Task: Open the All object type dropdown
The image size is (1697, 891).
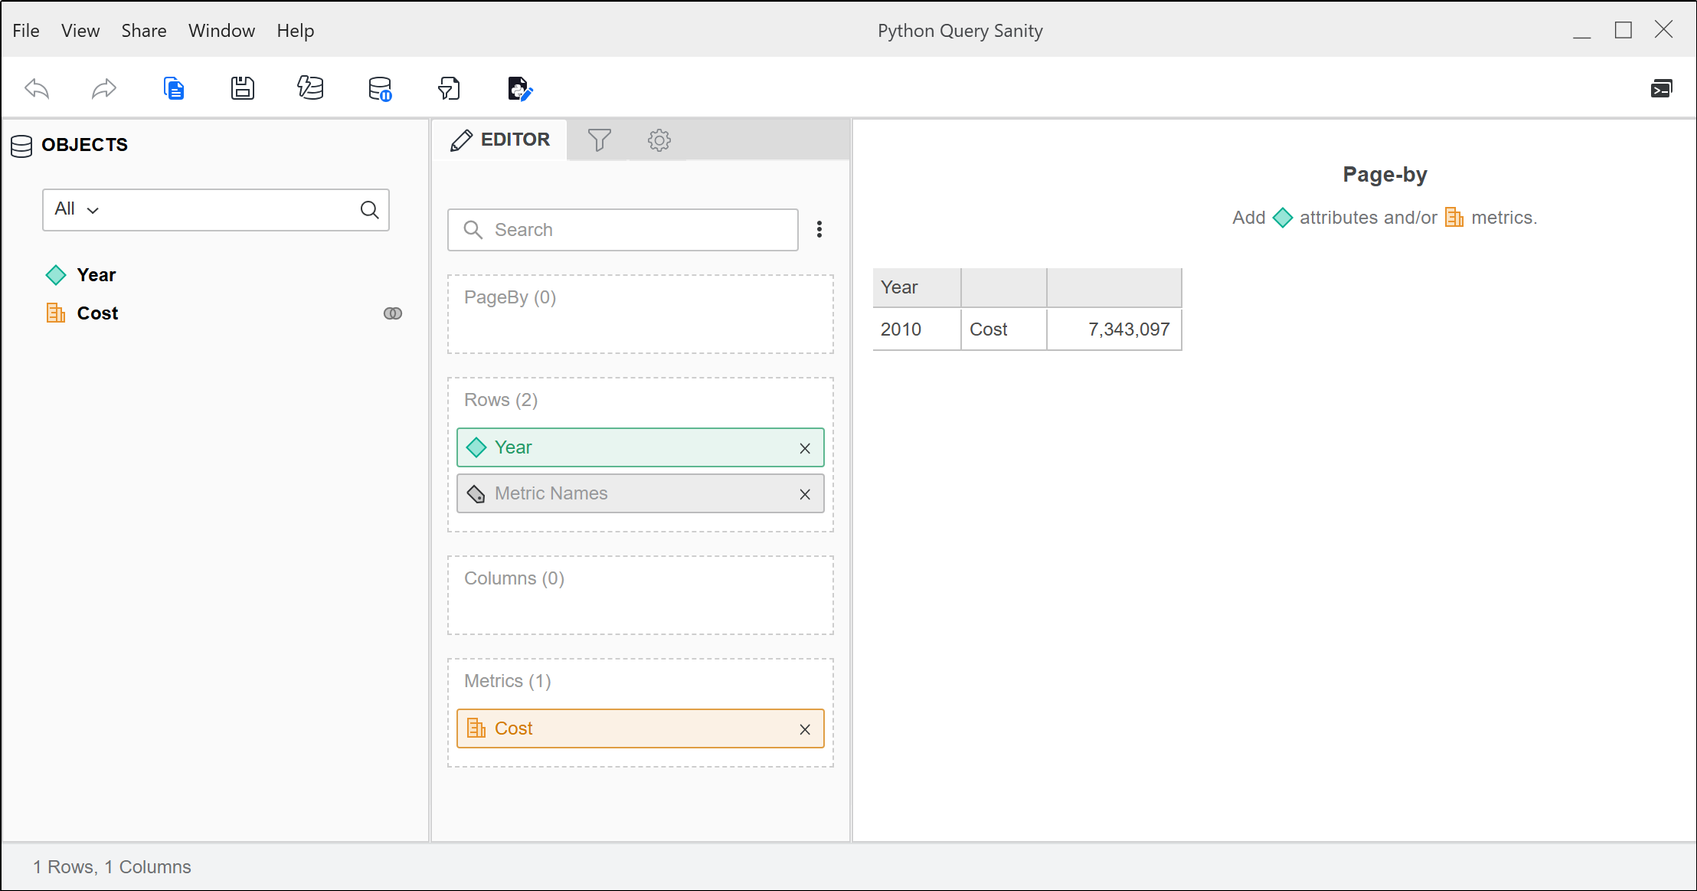Action: 77,210
